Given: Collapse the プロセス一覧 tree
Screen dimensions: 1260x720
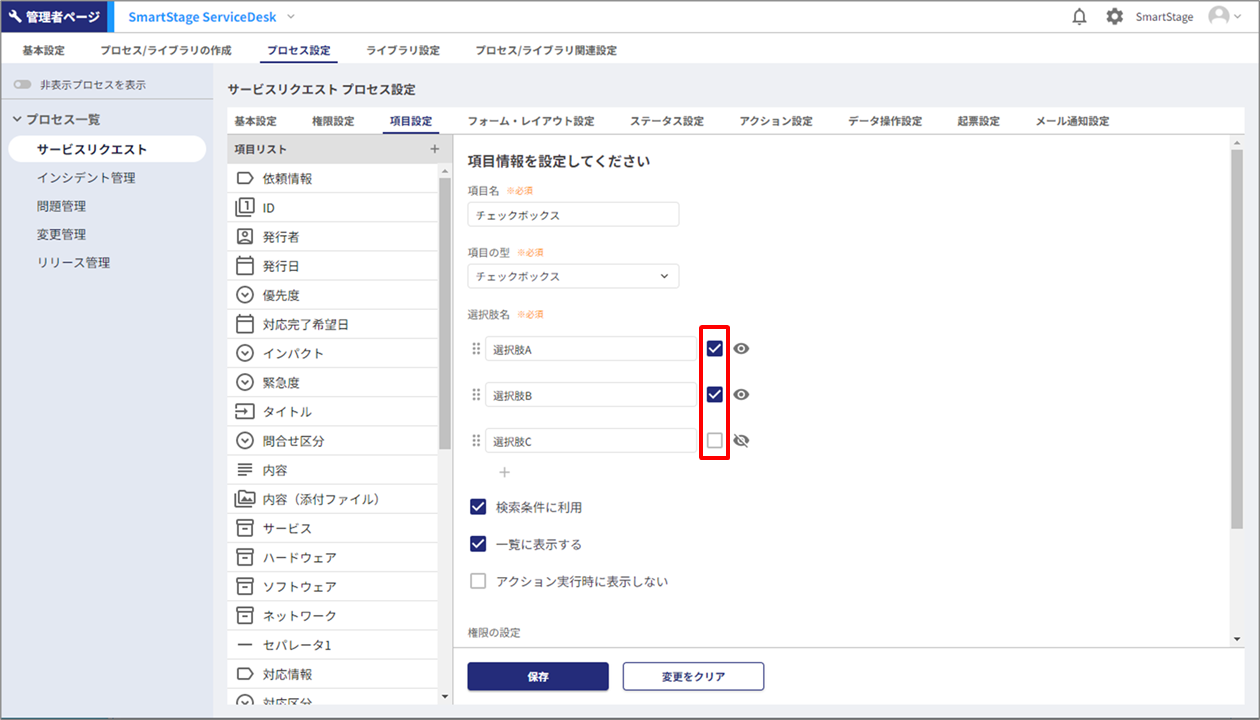Looking at the screenshot, I should coord(17,119).
